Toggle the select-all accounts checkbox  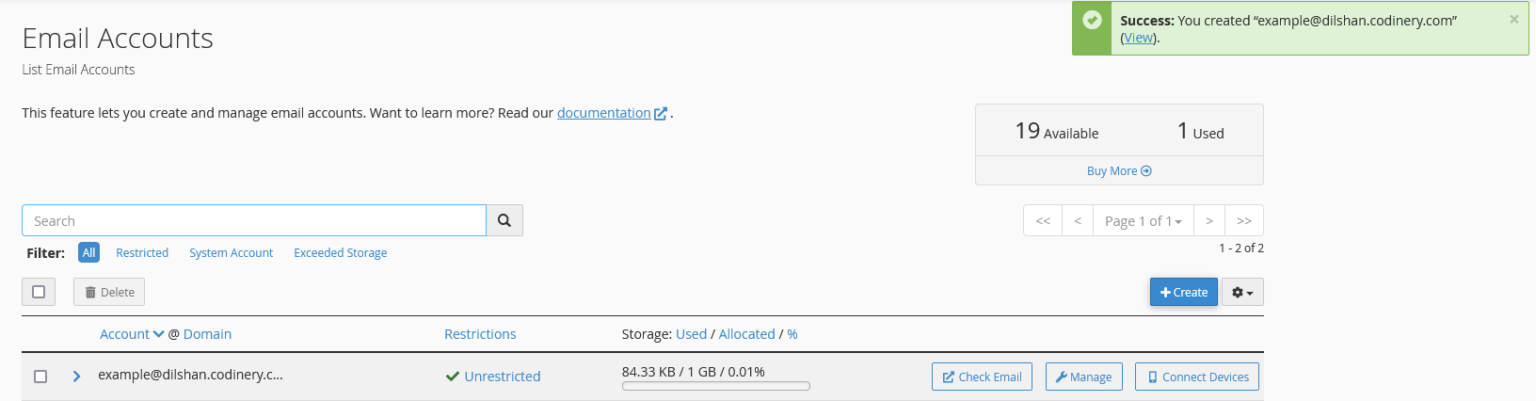coord(39,292)
